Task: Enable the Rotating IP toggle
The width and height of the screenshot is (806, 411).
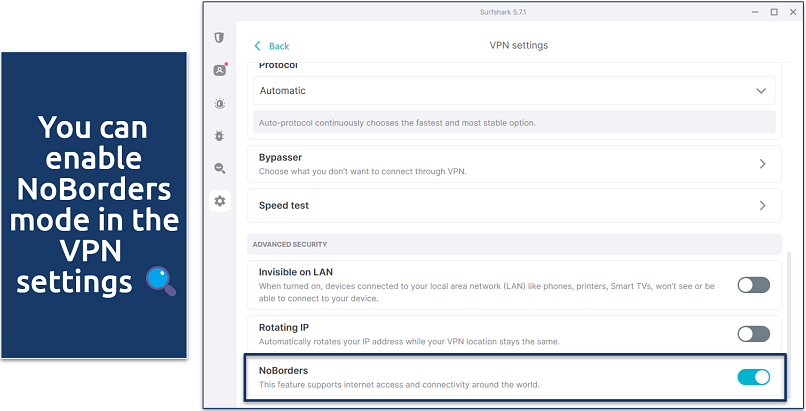Action: (754, 334)
